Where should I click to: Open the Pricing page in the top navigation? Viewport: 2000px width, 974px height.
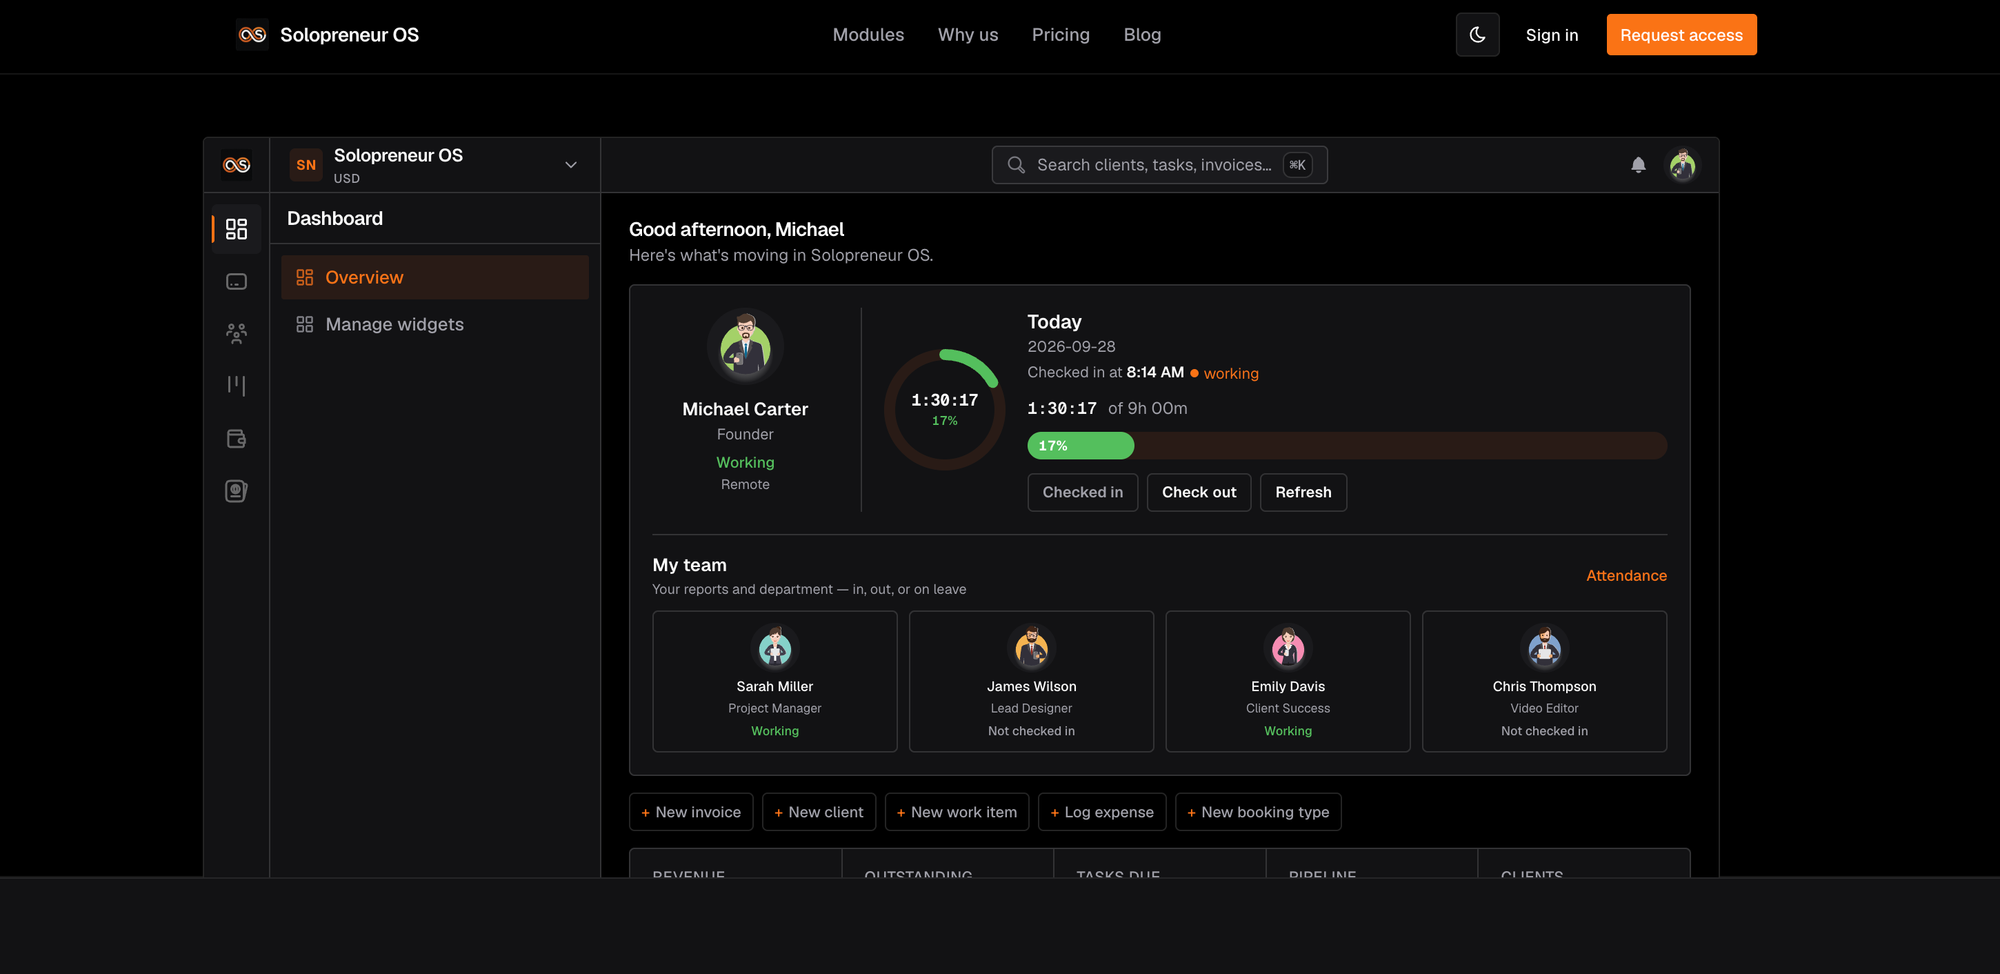point(1061,35)
